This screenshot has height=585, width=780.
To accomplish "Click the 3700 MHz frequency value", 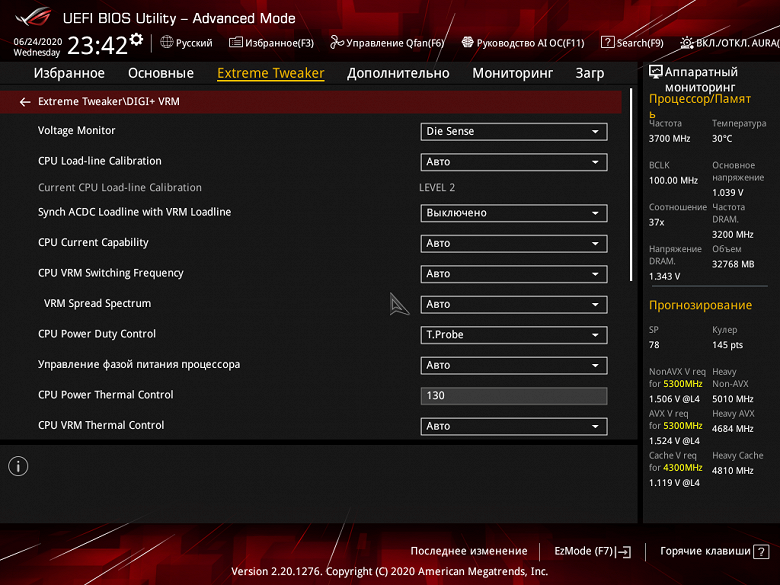I will tap(669, 139).
